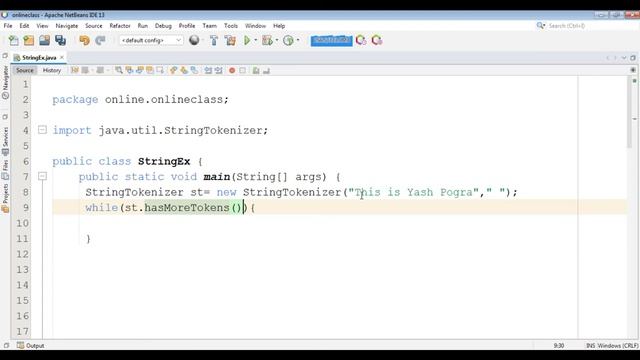The height and width of the screenshot is (360, 640).
Task: Open the Edit menu
Action: 24,26
